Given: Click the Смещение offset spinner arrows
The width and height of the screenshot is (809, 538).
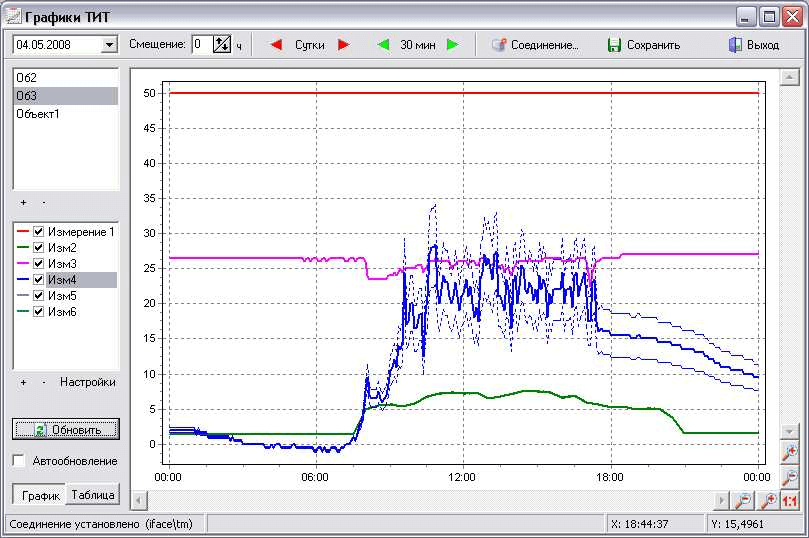Looking at the screenshot, I should coord(222,45).
